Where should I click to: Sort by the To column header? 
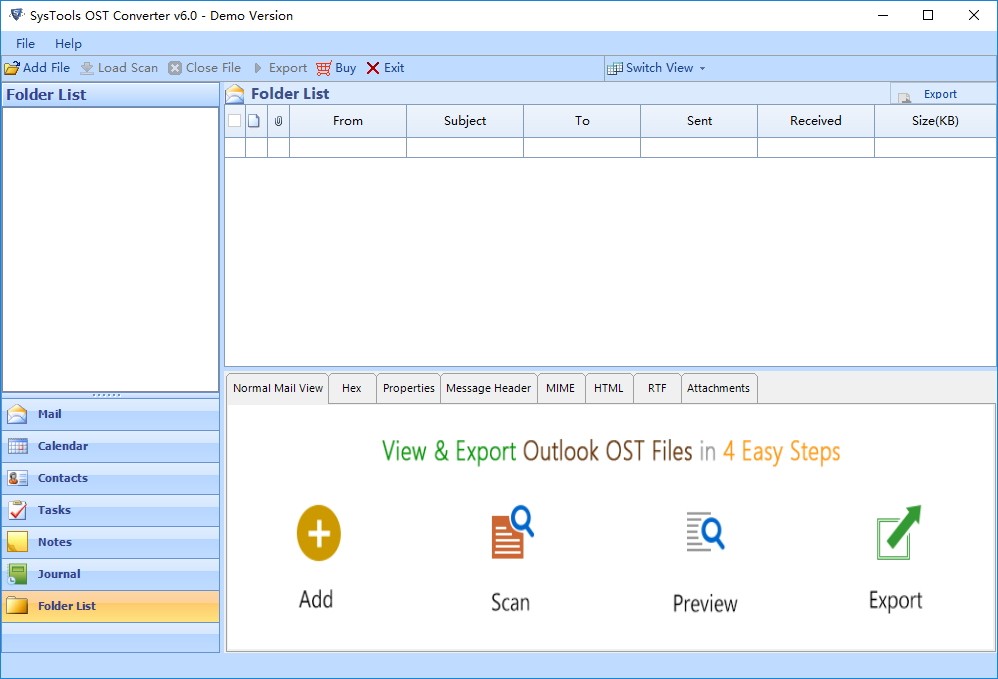click(582, 121)
